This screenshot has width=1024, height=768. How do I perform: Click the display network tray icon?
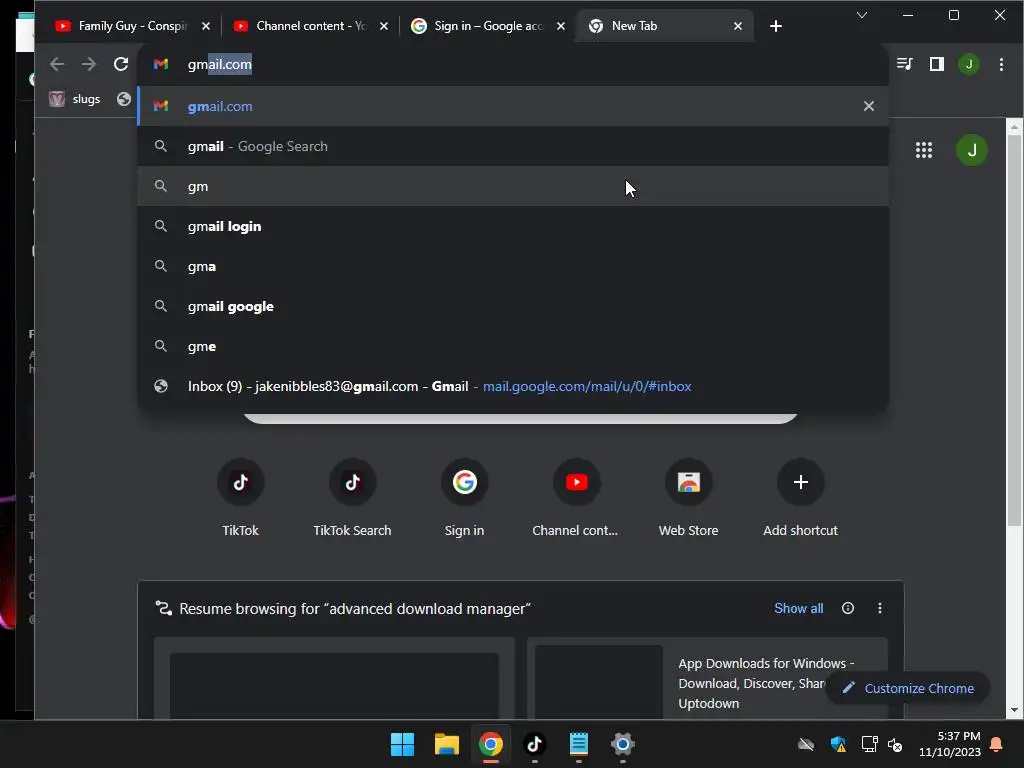pos(869,744)
